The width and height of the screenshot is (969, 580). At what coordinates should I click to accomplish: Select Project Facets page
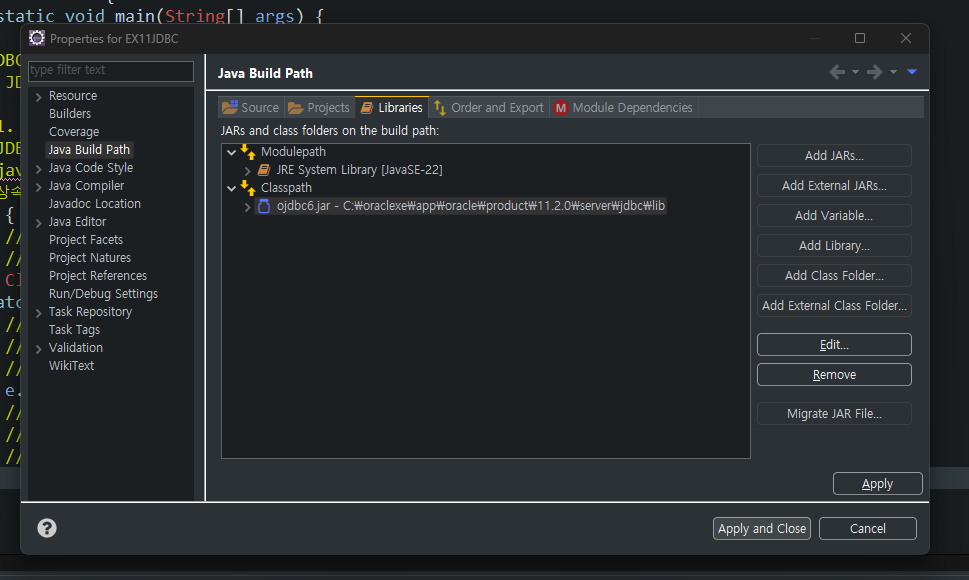point(86,240)
